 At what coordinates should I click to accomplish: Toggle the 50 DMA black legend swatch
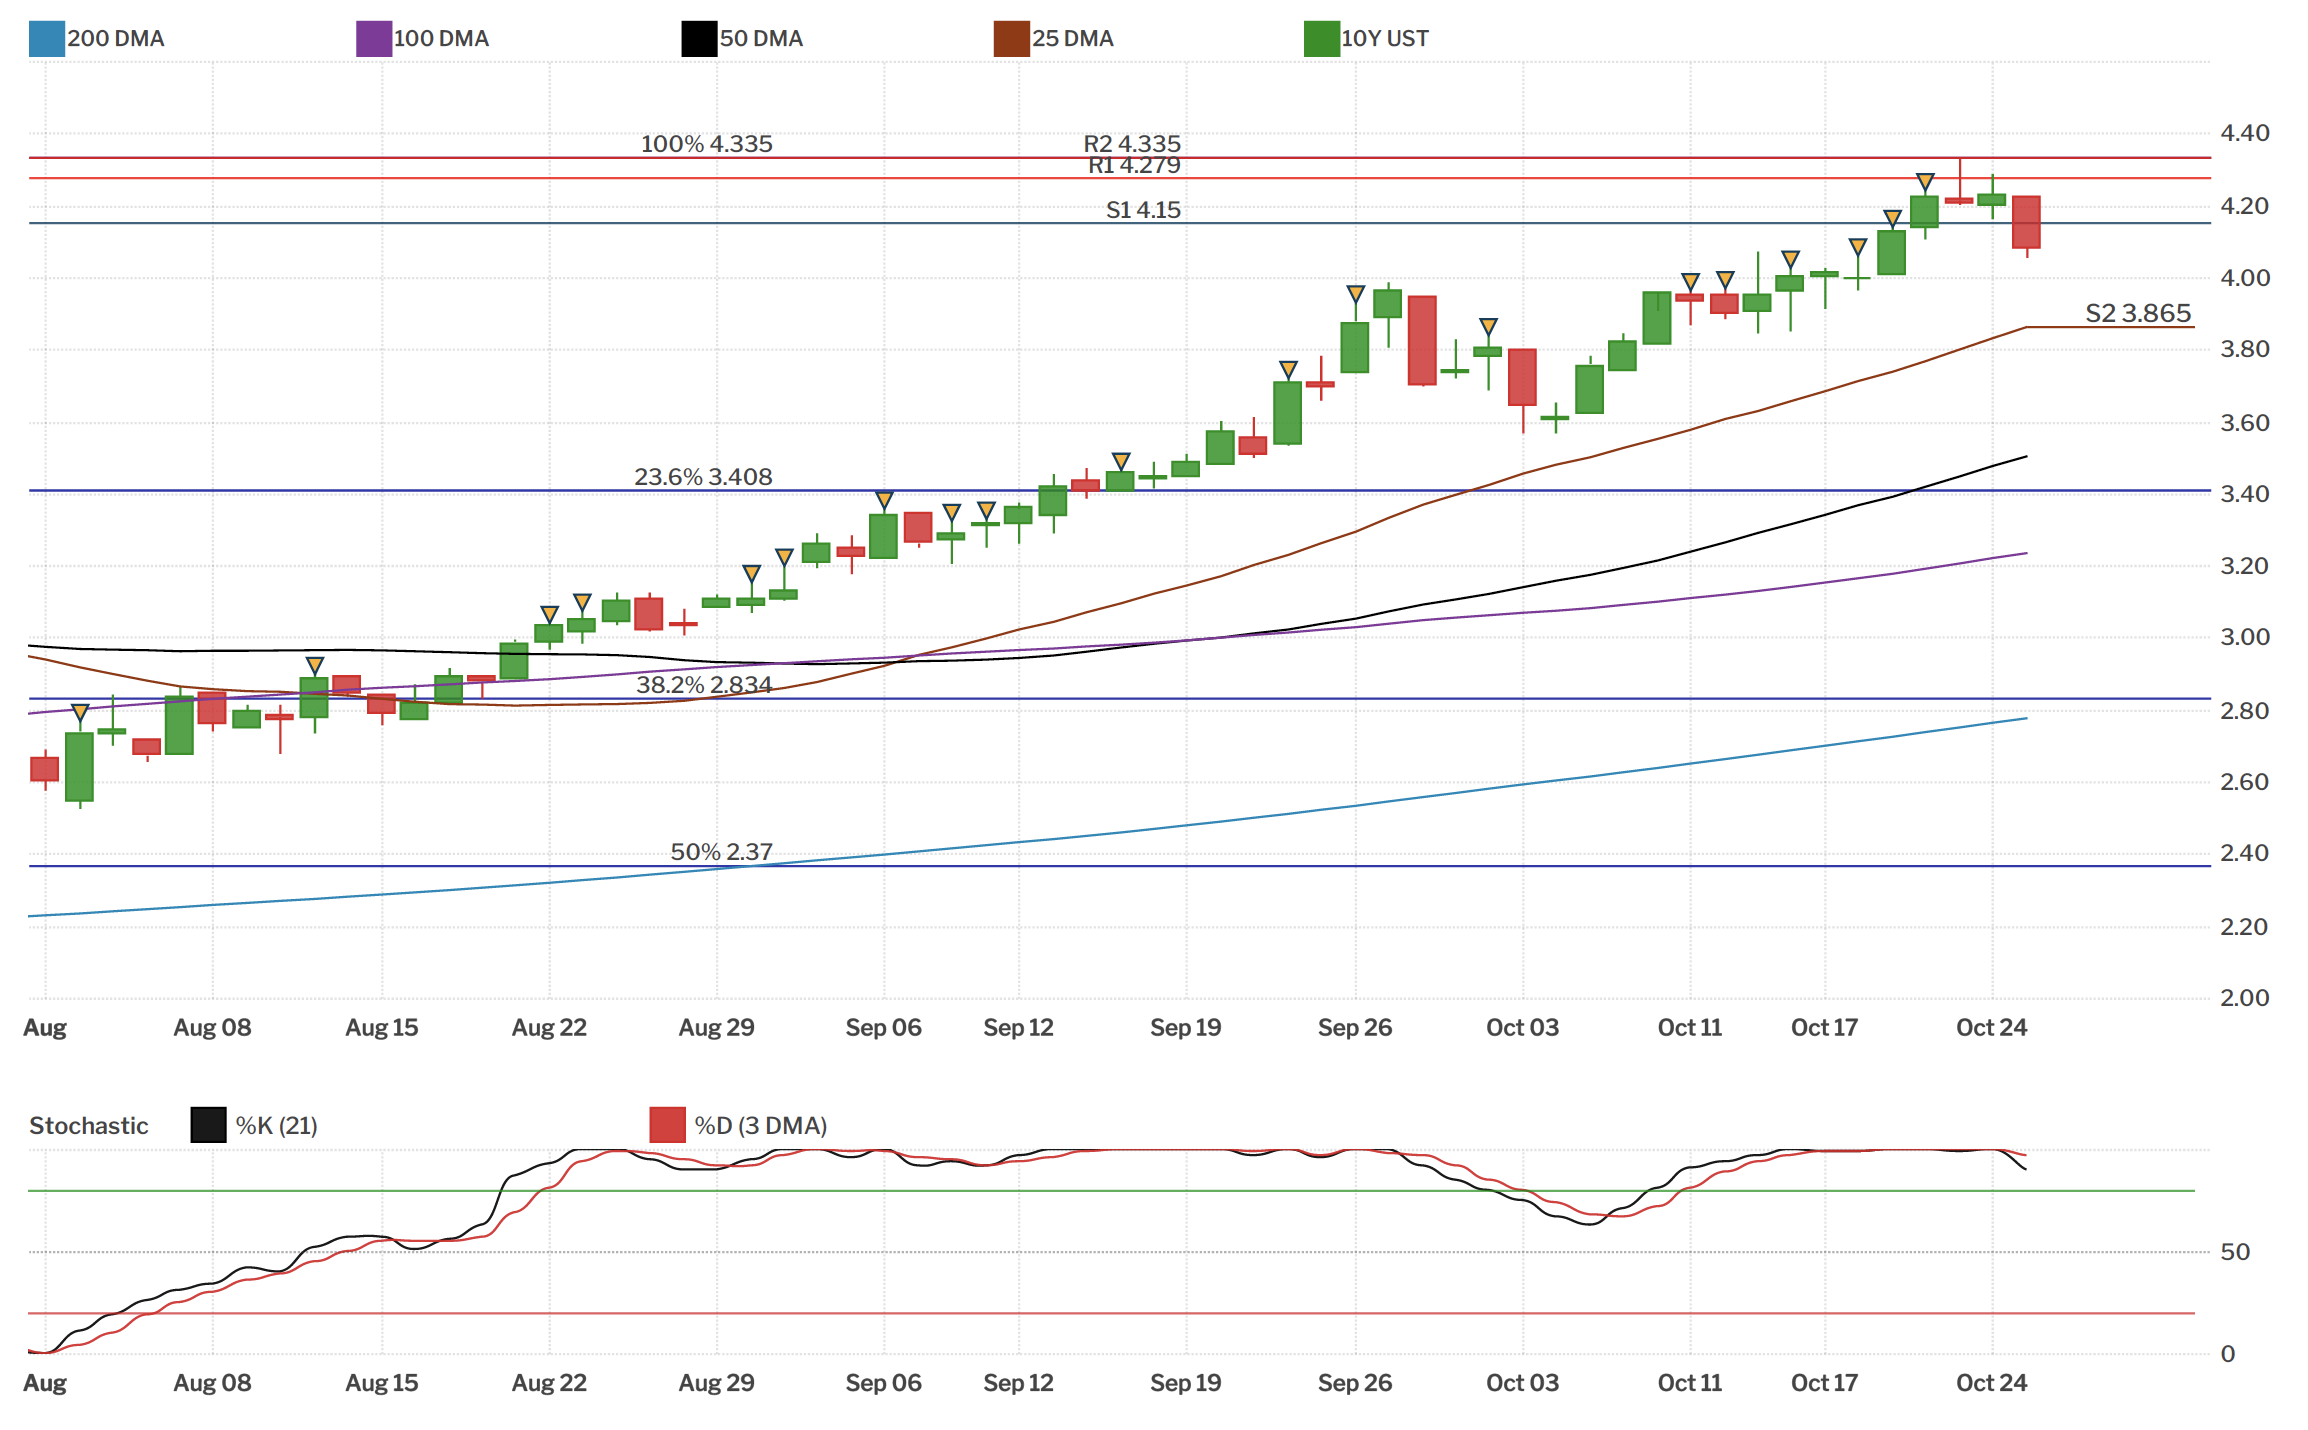pos(699,39)
